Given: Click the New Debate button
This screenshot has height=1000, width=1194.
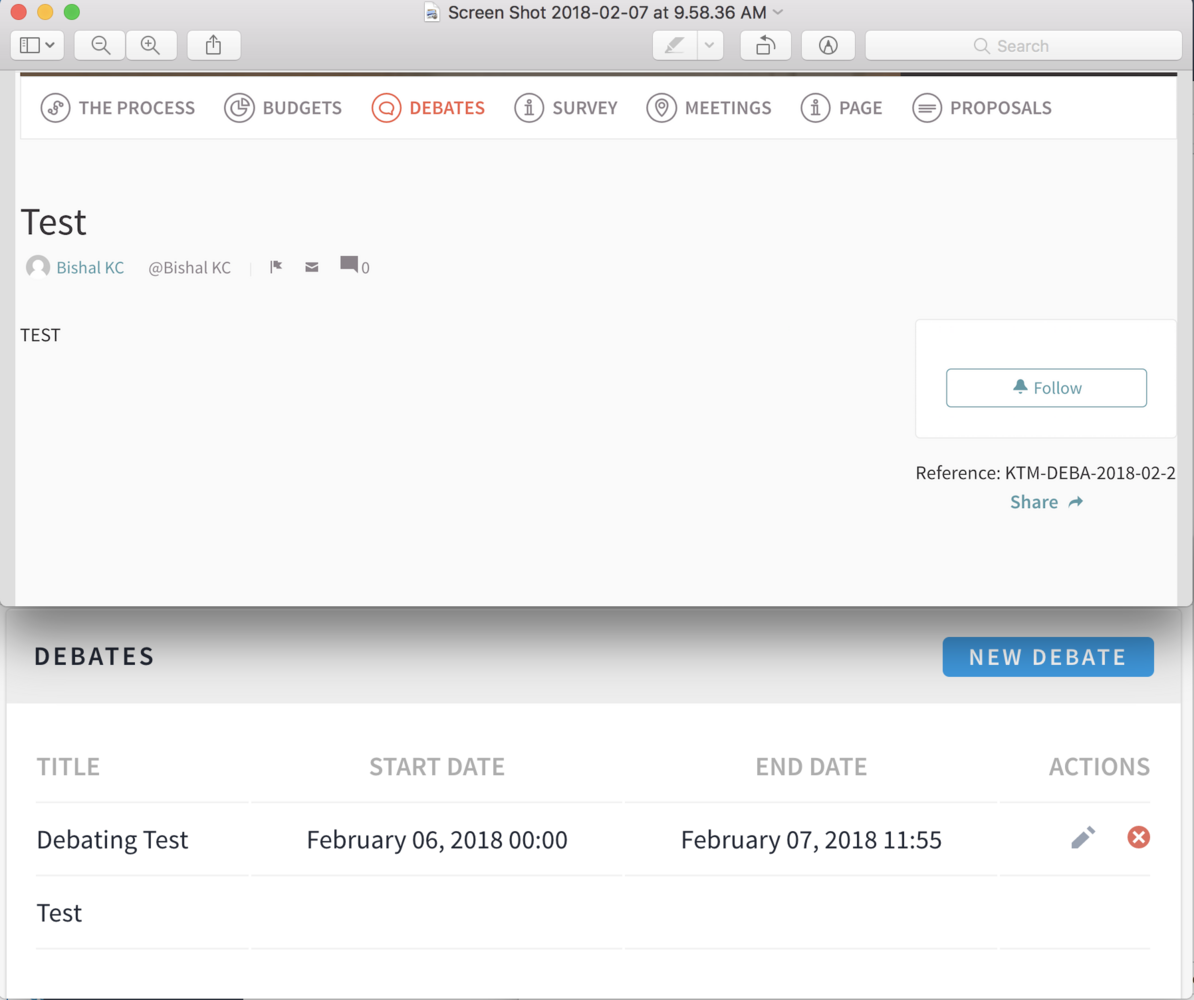Looking at the screenshot, I should tap(1047, 657).
